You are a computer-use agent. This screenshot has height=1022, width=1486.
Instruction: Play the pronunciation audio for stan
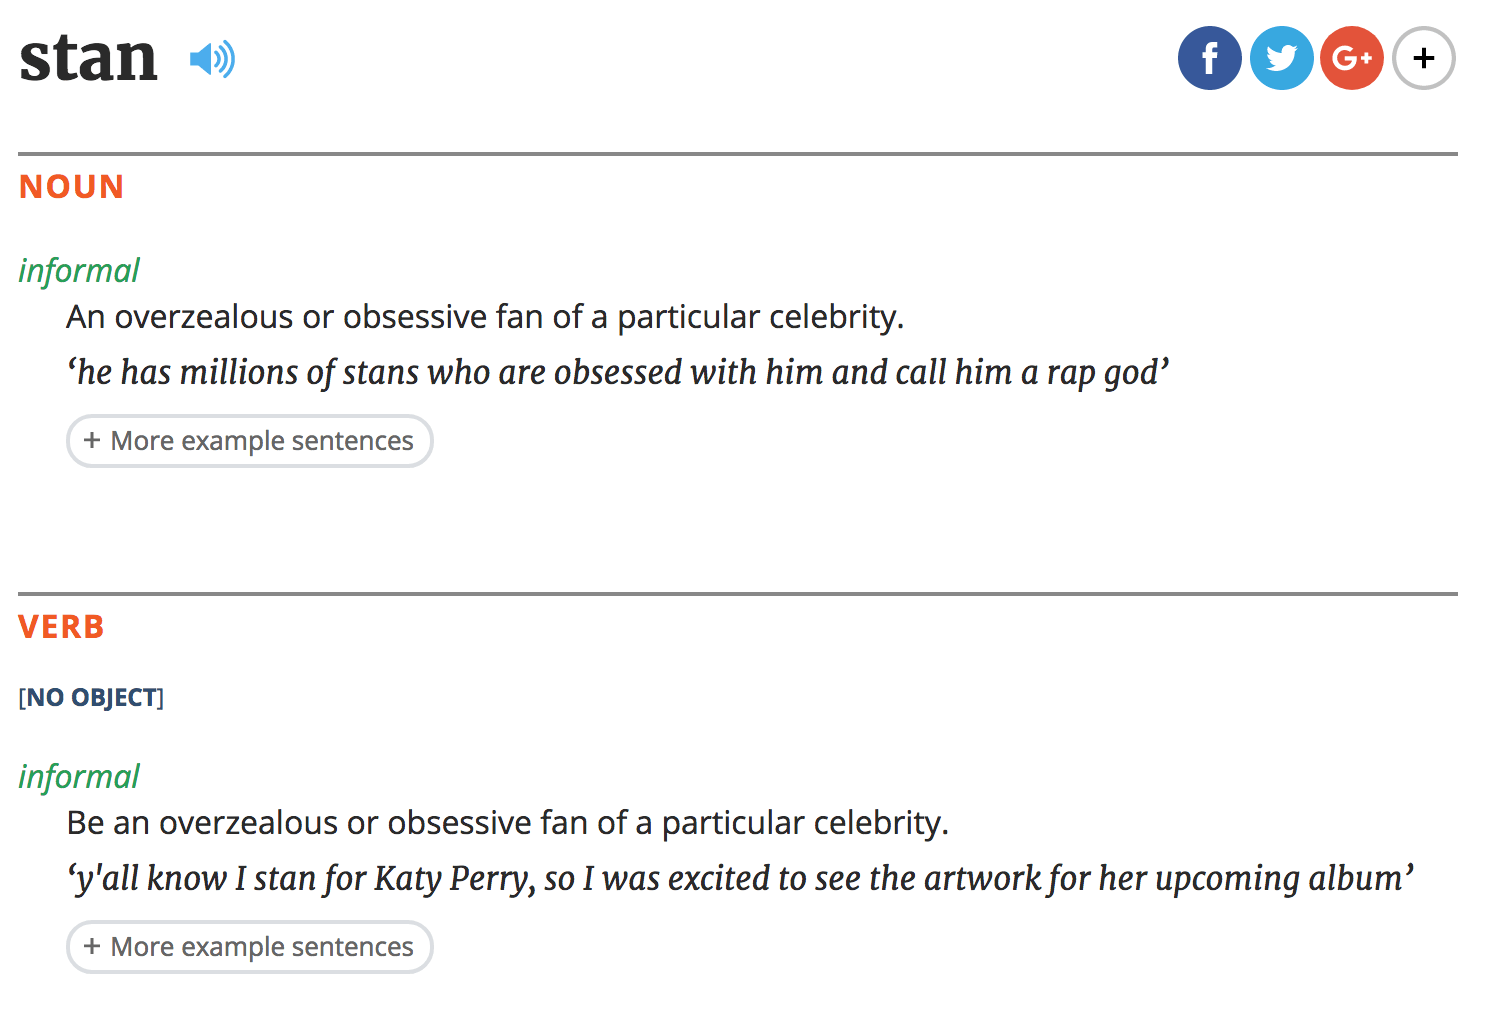[212, 60]
